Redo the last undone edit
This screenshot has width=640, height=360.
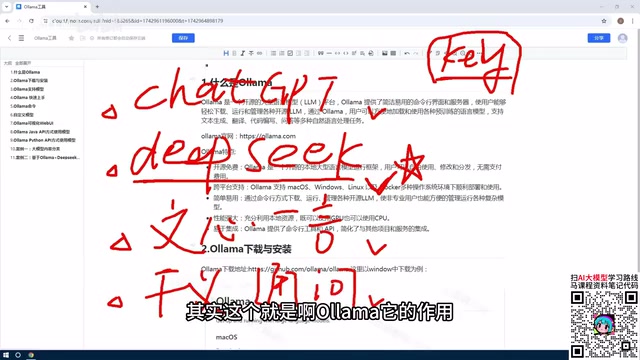tap(416, 53)
